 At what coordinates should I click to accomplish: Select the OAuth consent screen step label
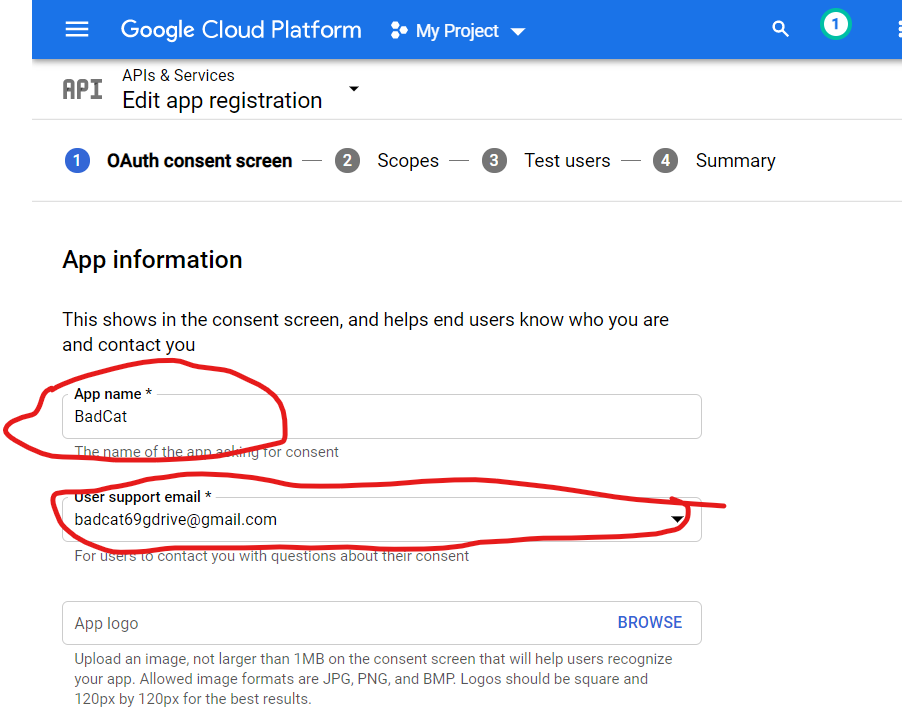[x=199, y=161]
